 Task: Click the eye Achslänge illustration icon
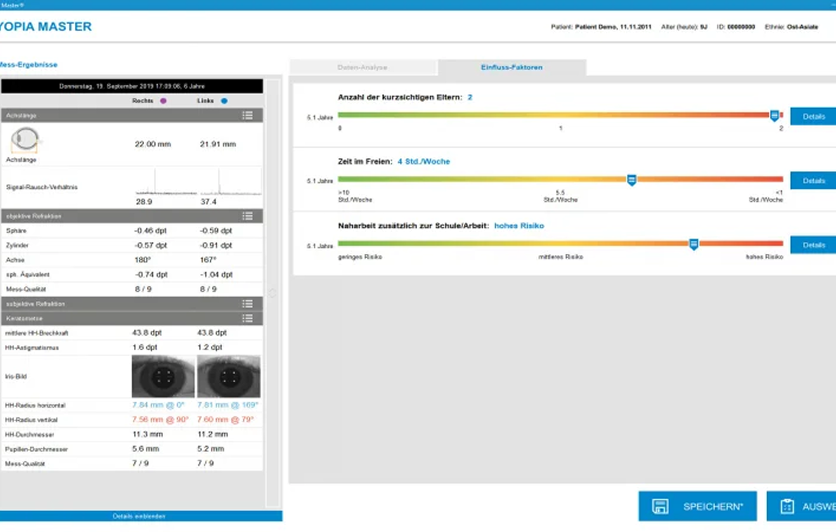25,140
